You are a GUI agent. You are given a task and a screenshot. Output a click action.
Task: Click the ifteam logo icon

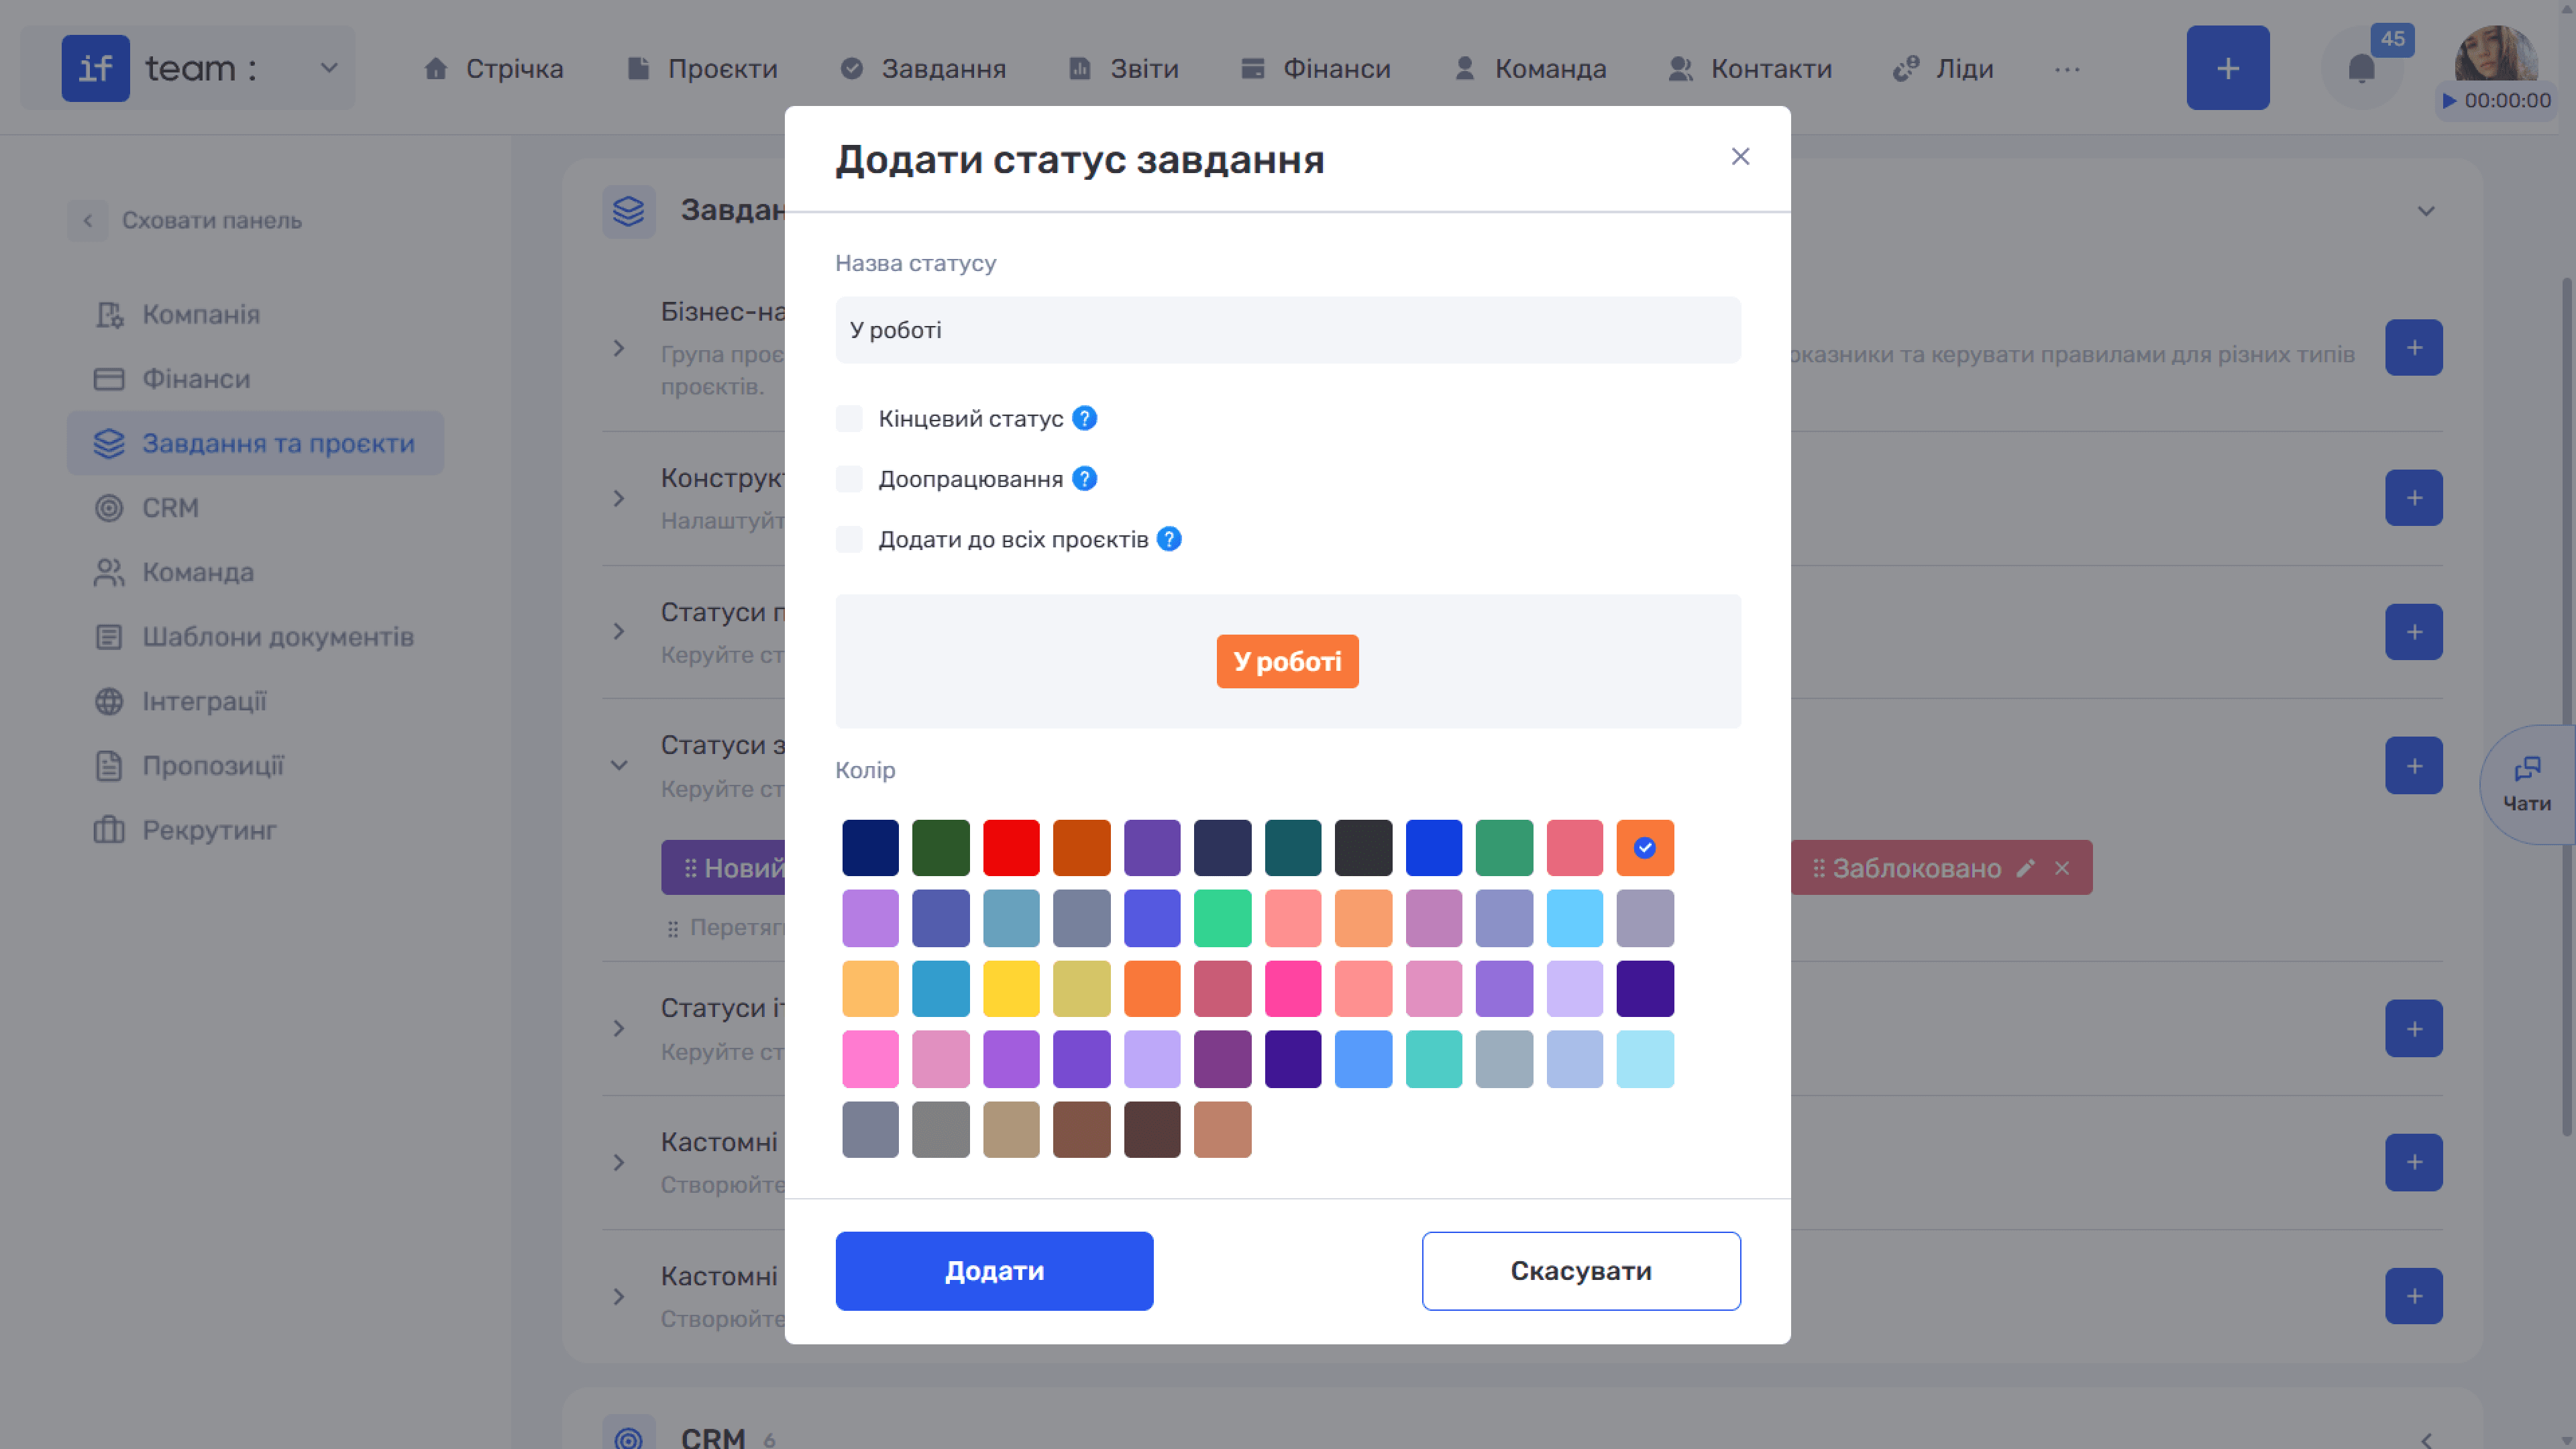(95, 68)
